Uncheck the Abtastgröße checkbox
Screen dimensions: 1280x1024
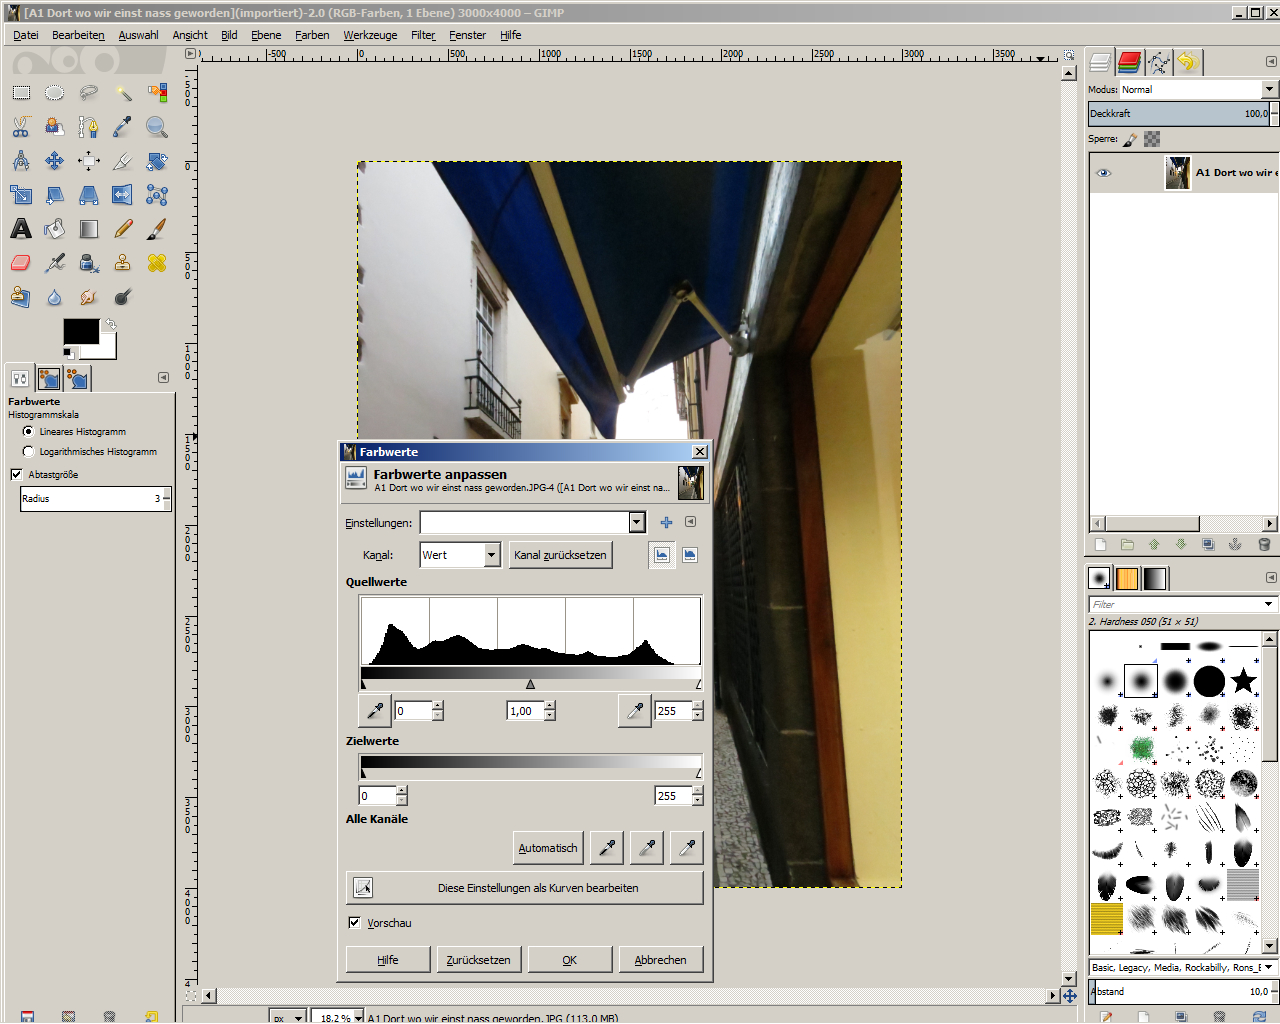[x=16, y=474]
